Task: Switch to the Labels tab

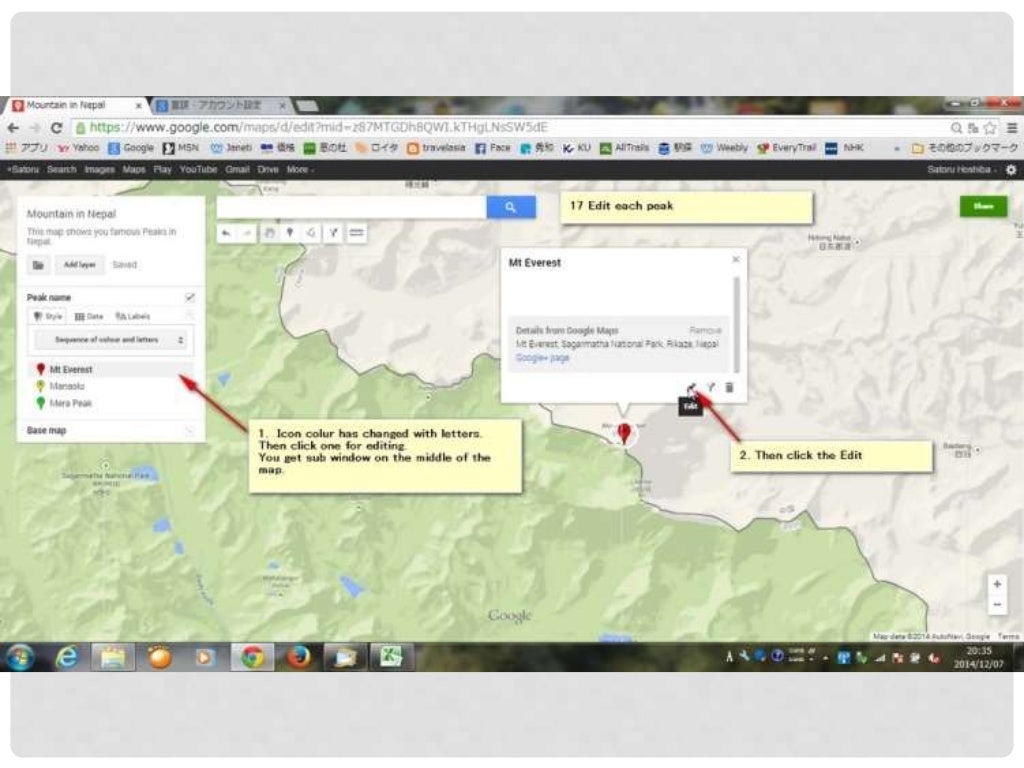Action: [133, 316]
